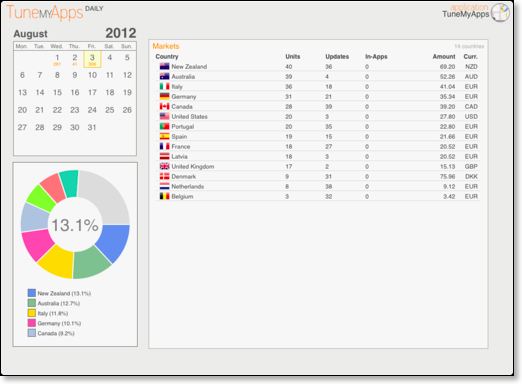Image resolution: width=522 pixels, height=384 pixels.
Task: Select the blue New Zealand legend swatch
Action: click(x=32, y=293)
